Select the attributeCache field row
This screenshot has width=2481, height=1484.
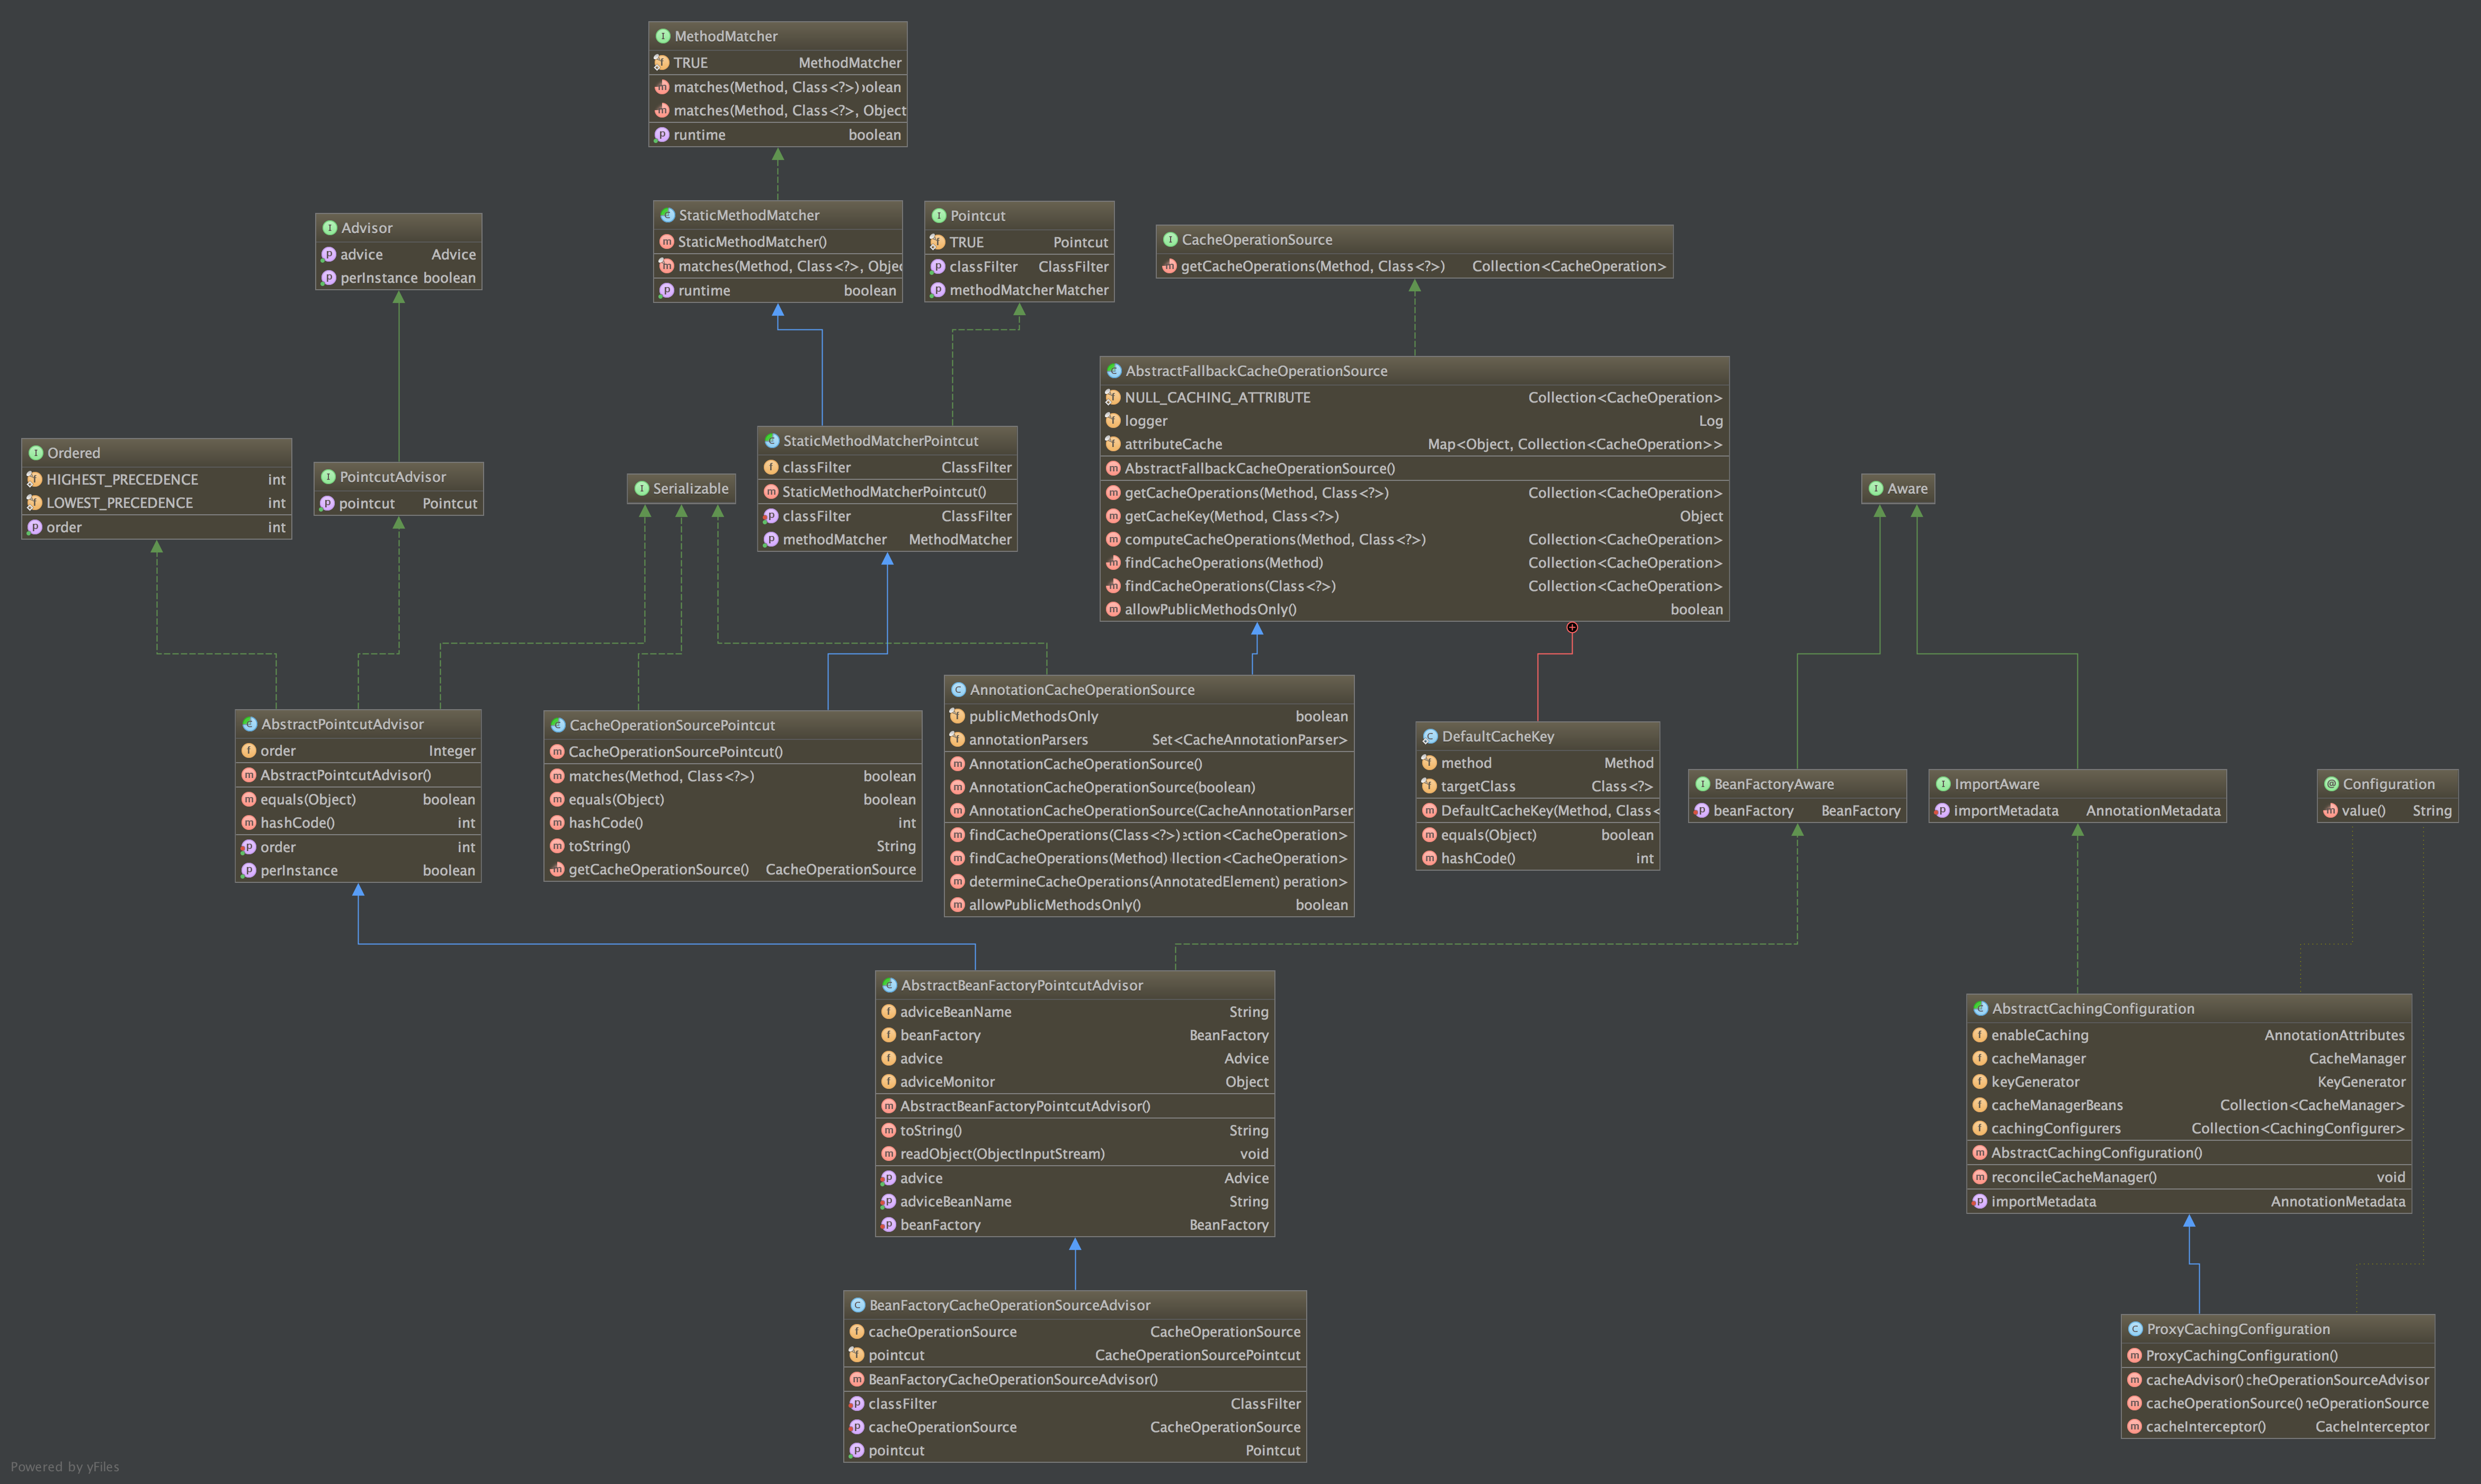pyautogui.click(x=1413, y=444)
